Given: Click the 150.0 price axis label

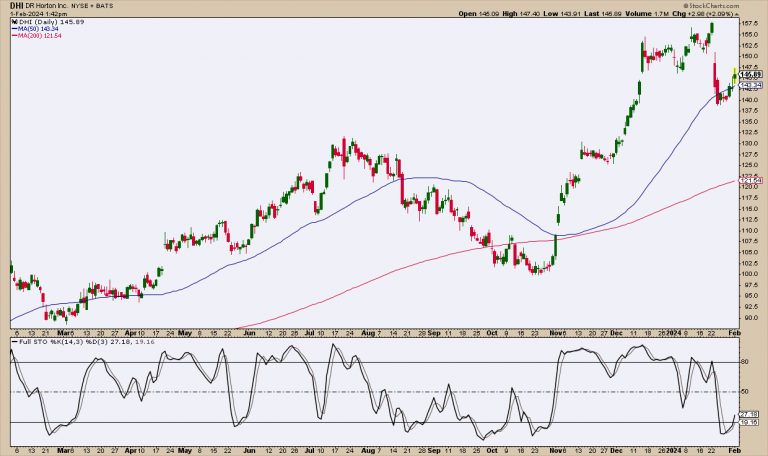Looking at the screenshot, I should coord(750,56).
